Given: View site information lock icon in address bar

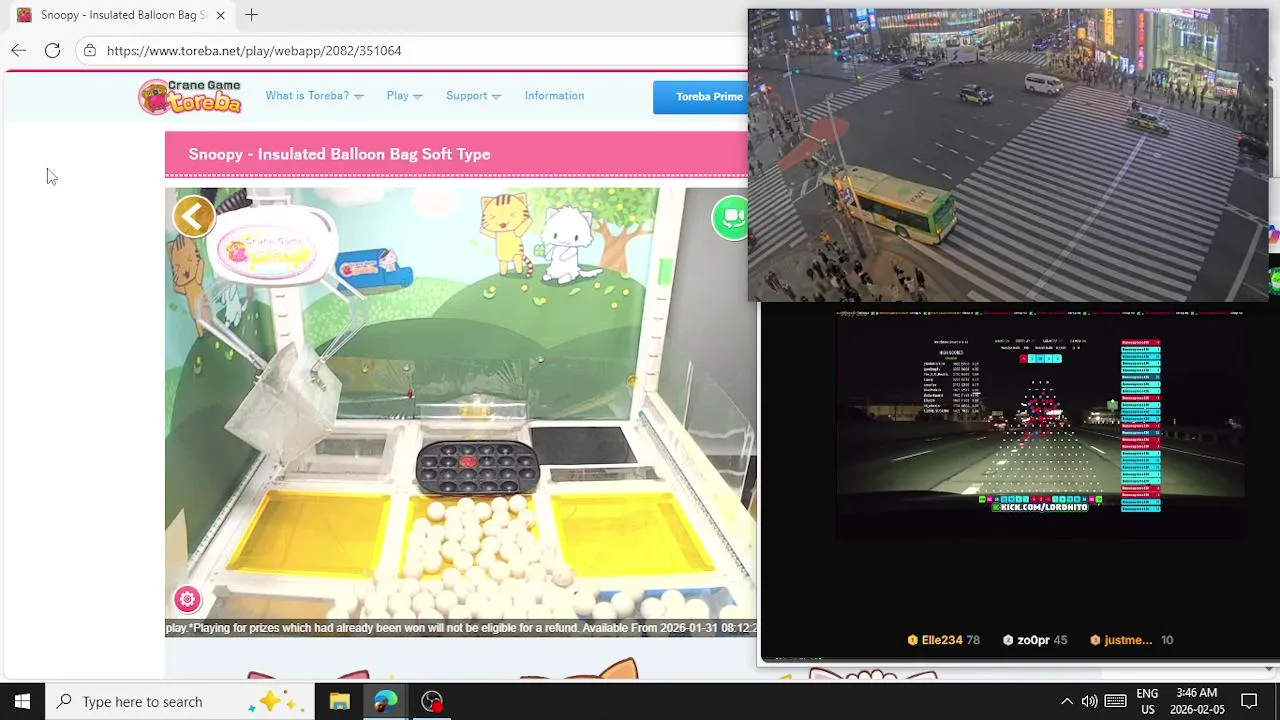Looking at the screenshot, I should pyautogui.click(x=90, y=50).
